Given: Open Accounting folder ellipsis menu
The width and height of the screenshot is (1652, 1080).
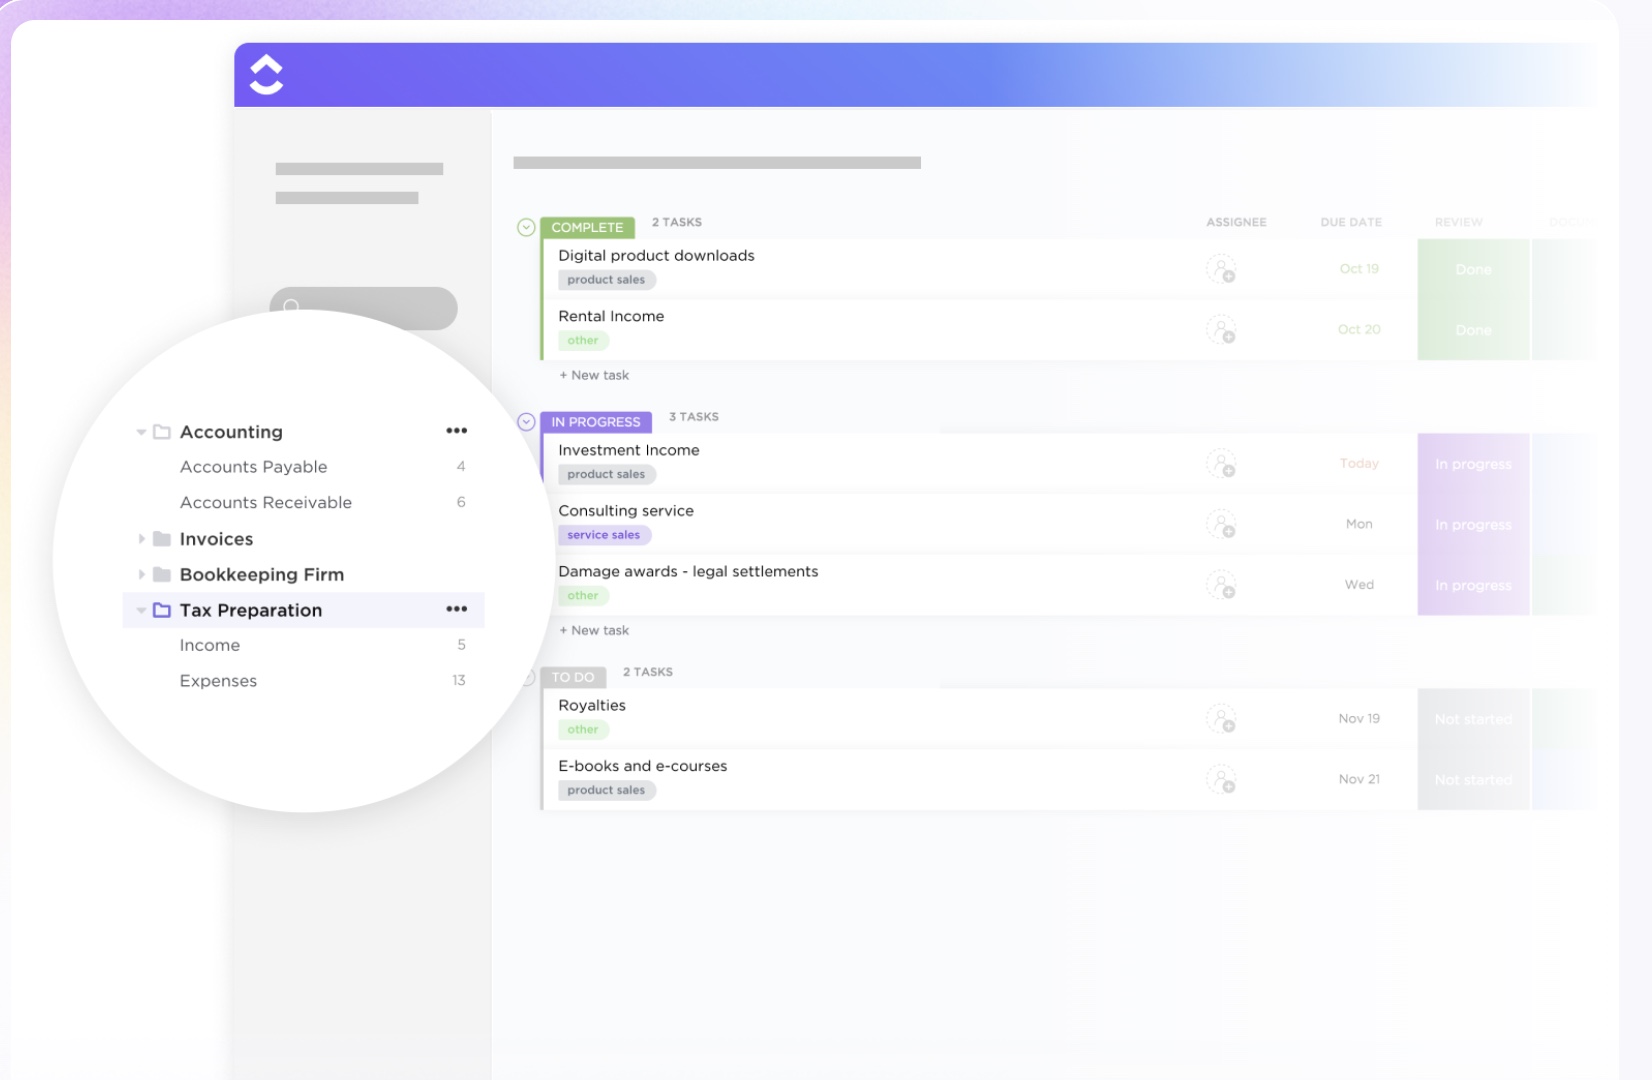Looking at the screenshot, I should (457, 431).
